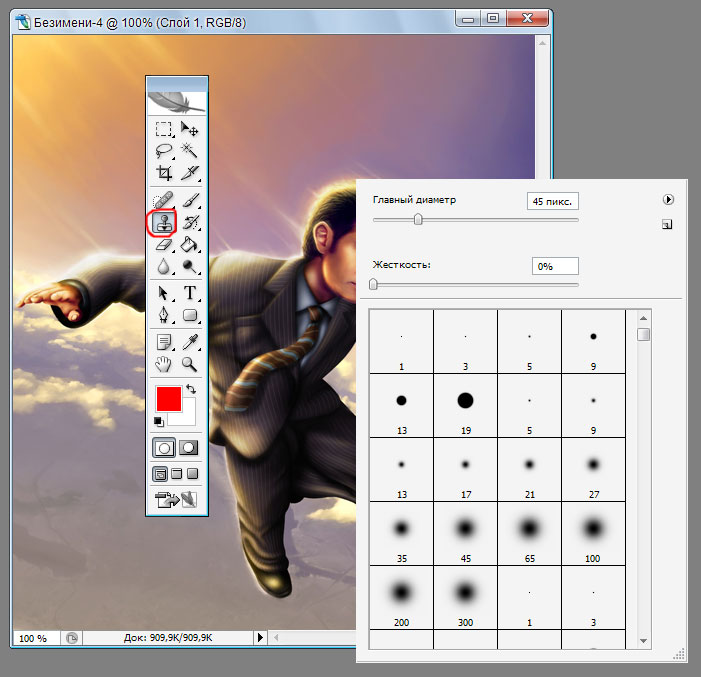
Task: Choose the Lasso tool
Action: point(163,151)
